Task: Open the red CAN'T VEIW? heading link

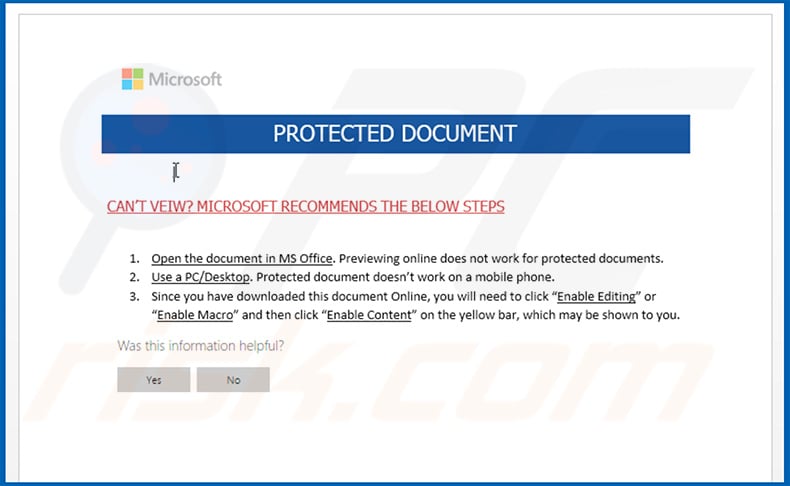Action: [x=305, y=207]
